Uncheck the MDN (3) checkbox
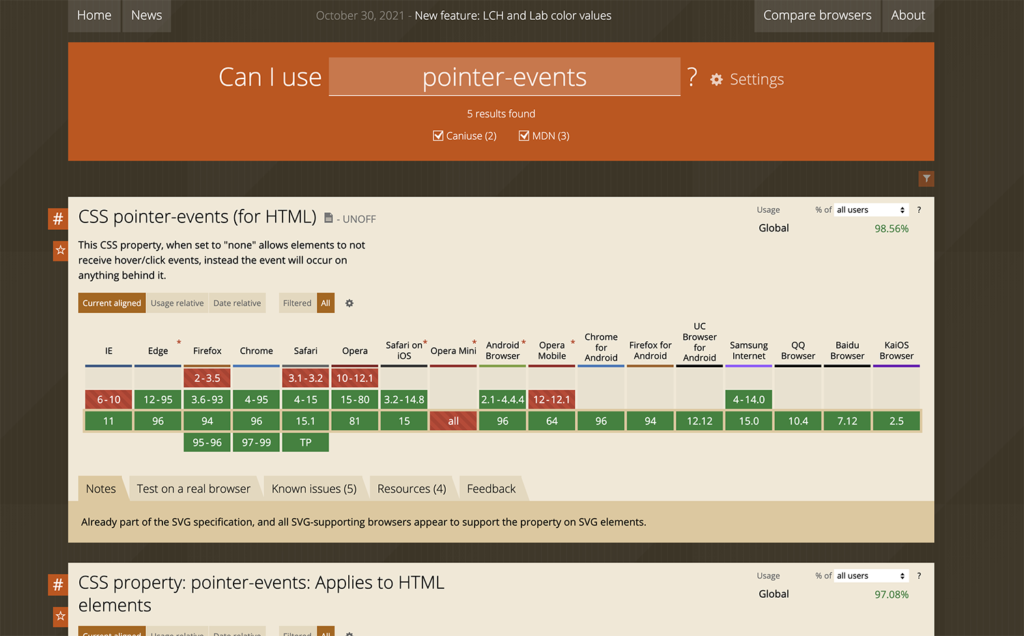Image resolution: width=1024 pixels, height=636 pixels. click(x=522, y=135)
